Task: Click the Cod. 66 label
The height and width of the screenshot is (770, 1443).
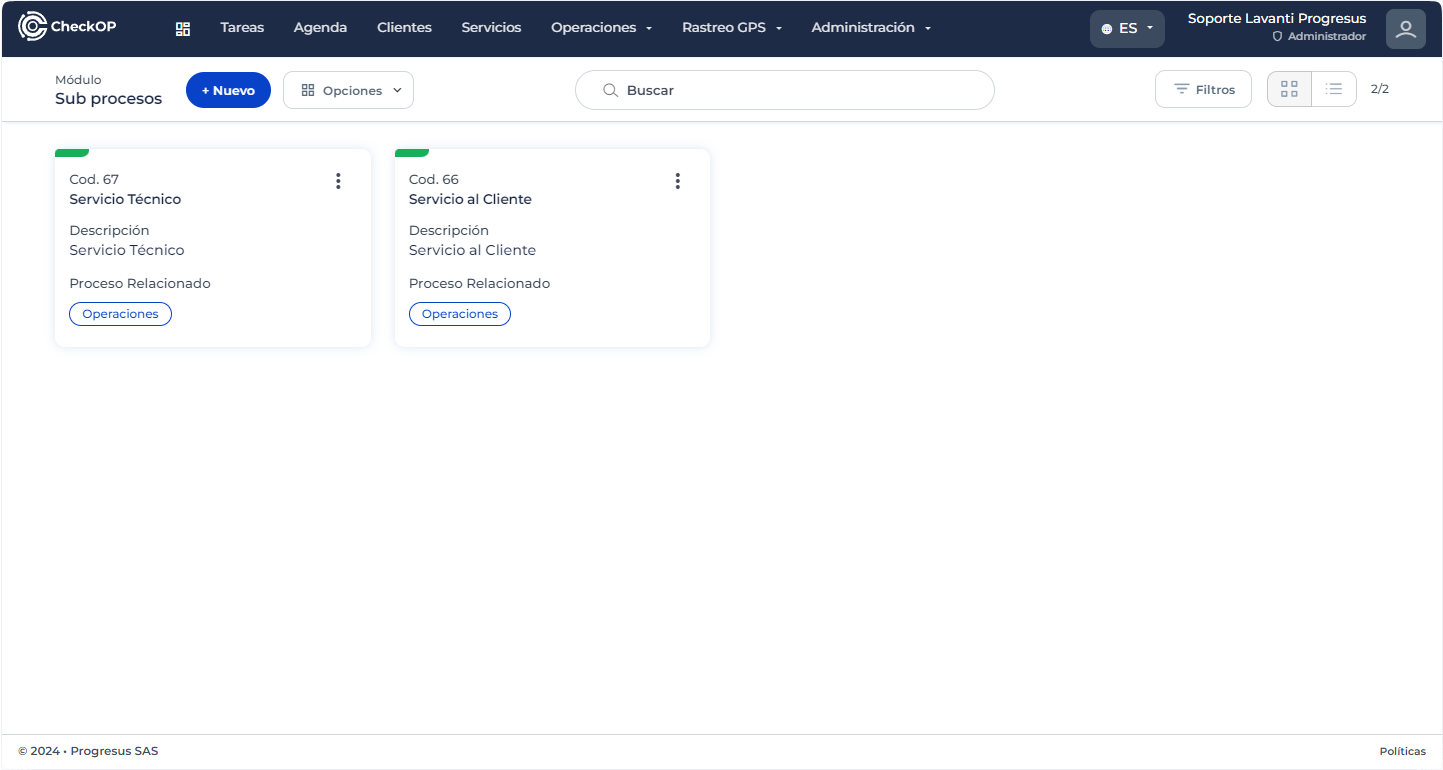Action: (434, 180)
